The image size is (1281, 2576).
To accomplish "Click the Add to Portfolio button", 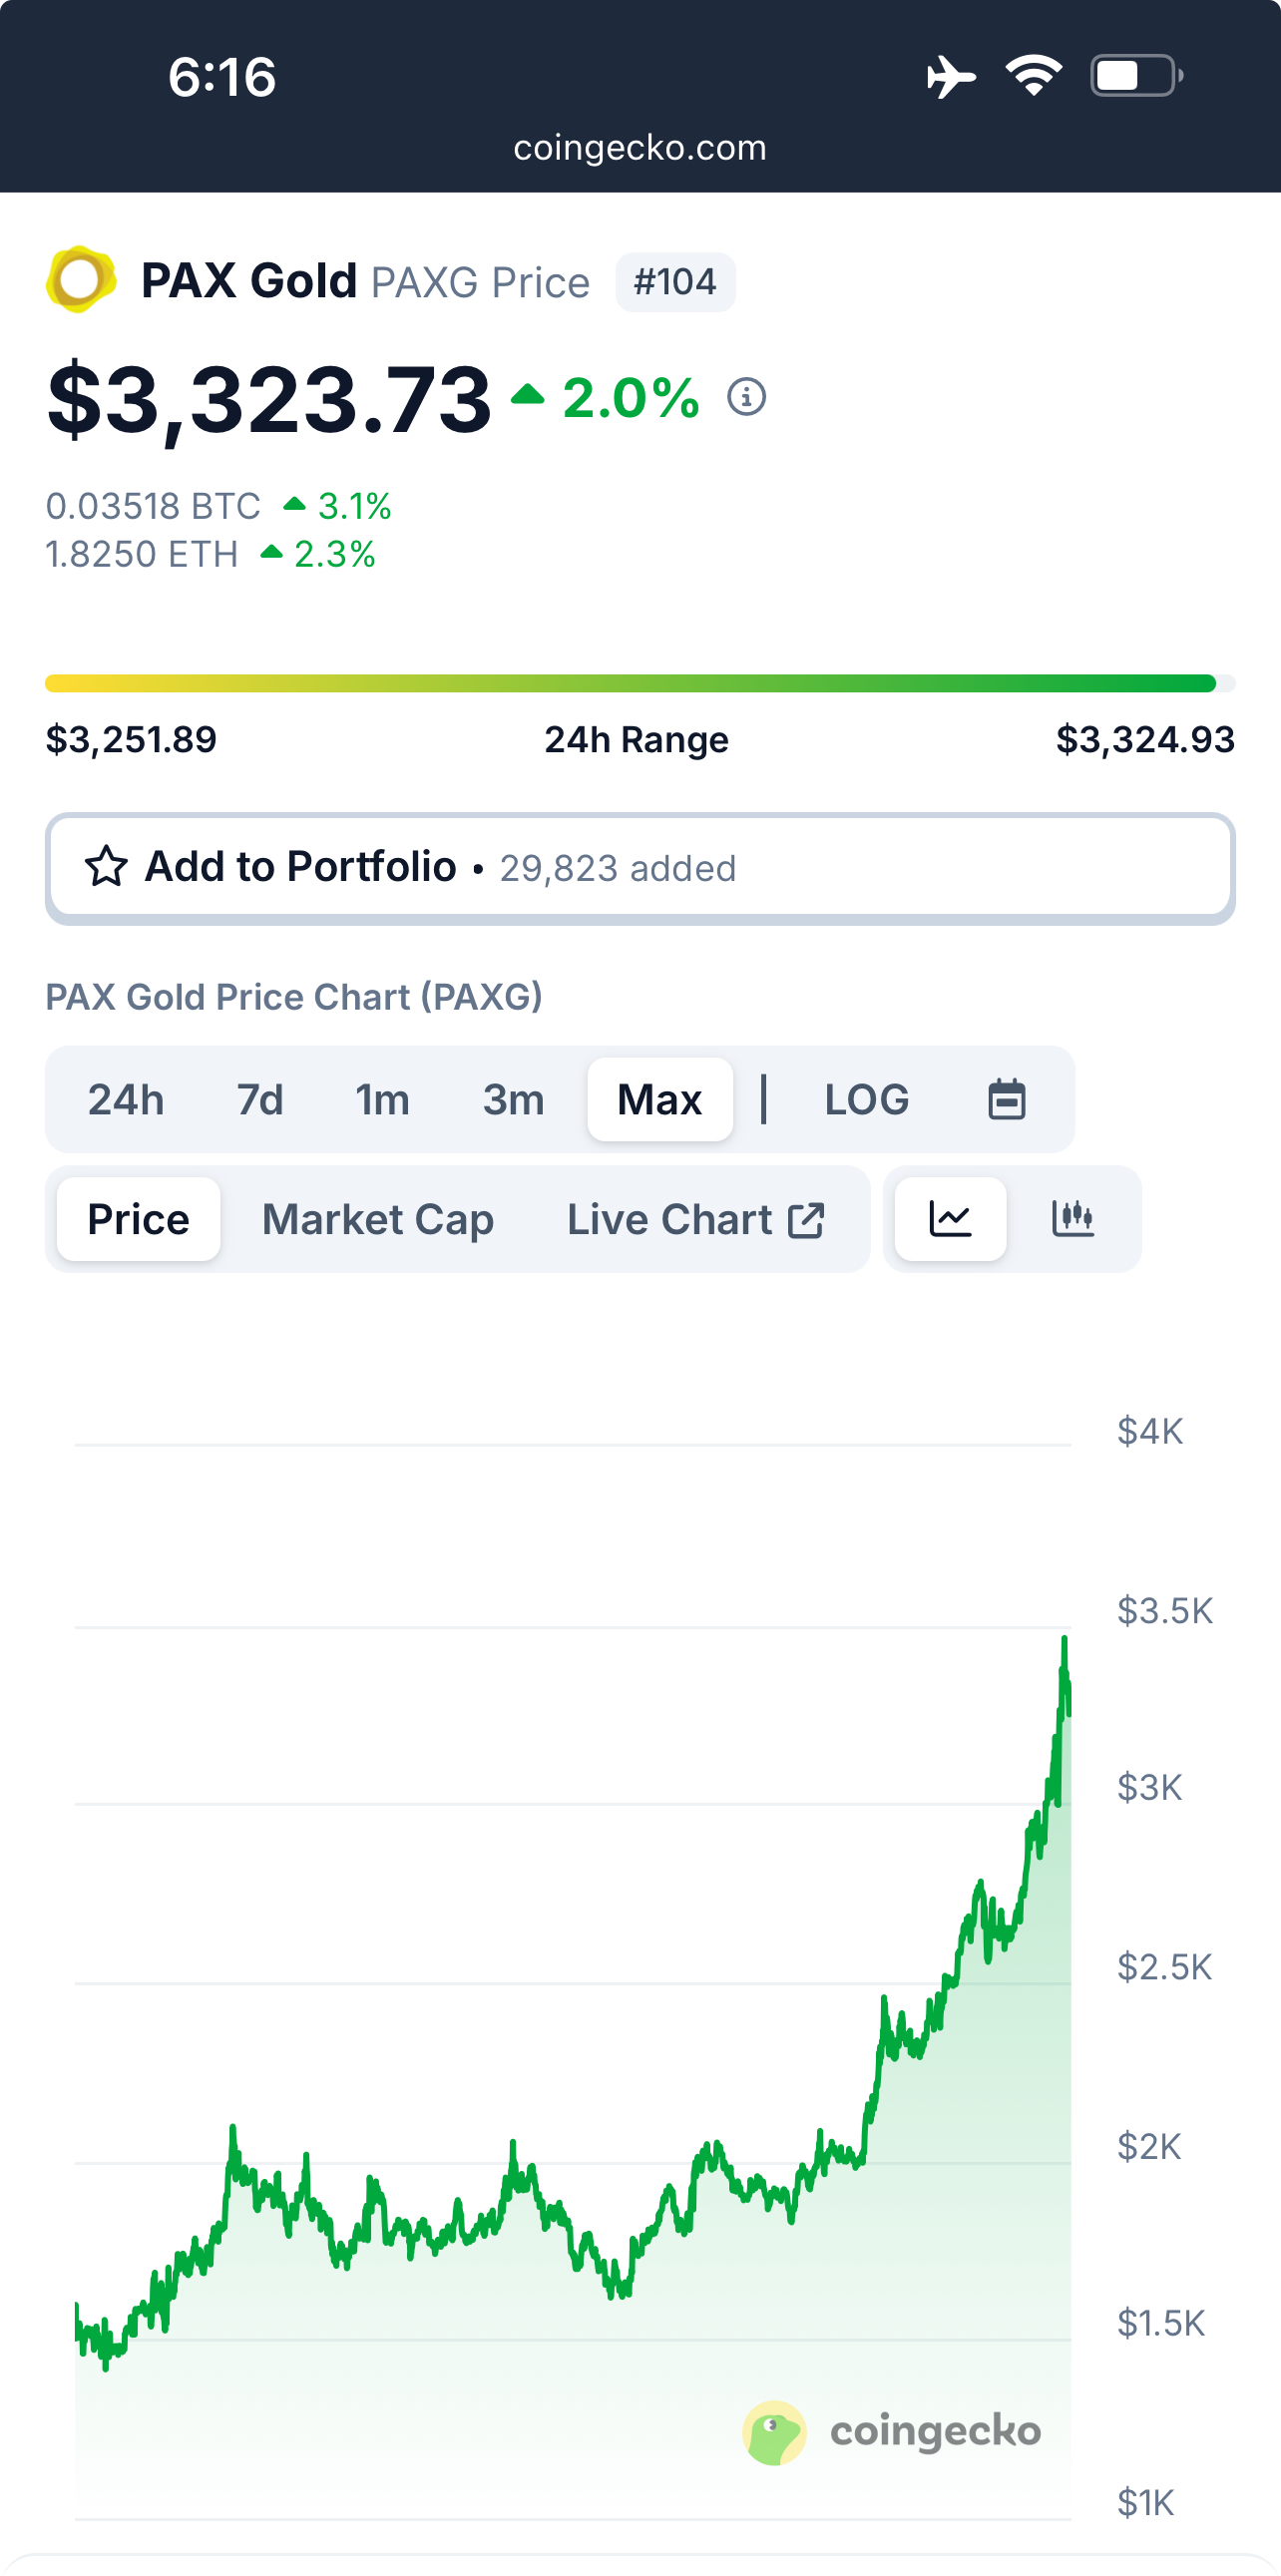I will point(640,868).
